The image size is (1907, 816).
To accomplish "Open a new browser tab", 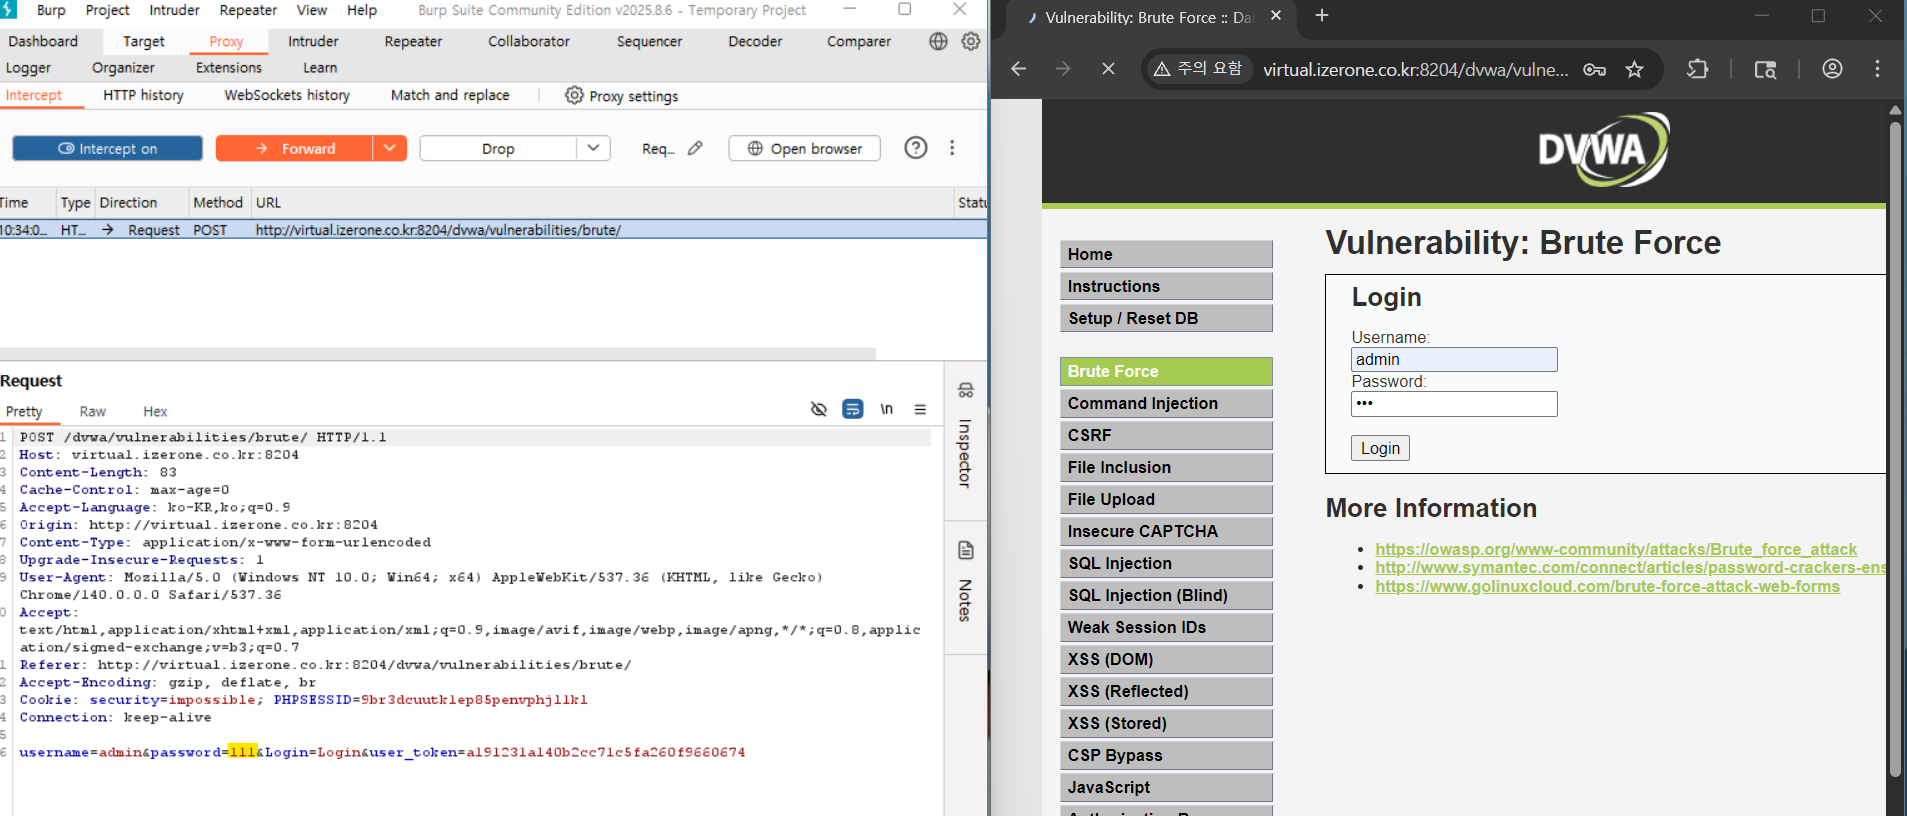I will click(x=1322, y=16).
